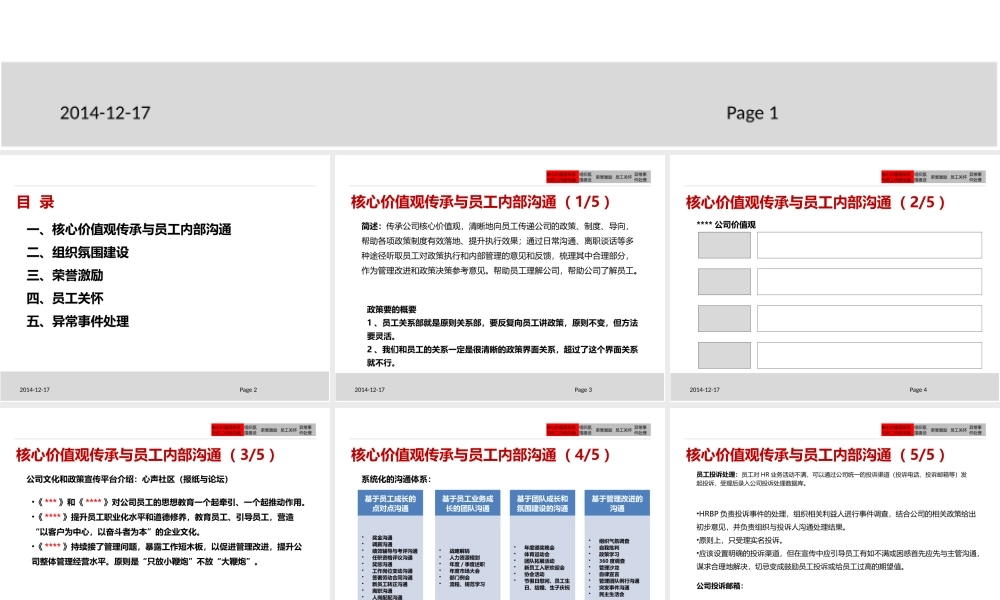Click column header 基于员工成长的点对点沟通

point(390,503)
